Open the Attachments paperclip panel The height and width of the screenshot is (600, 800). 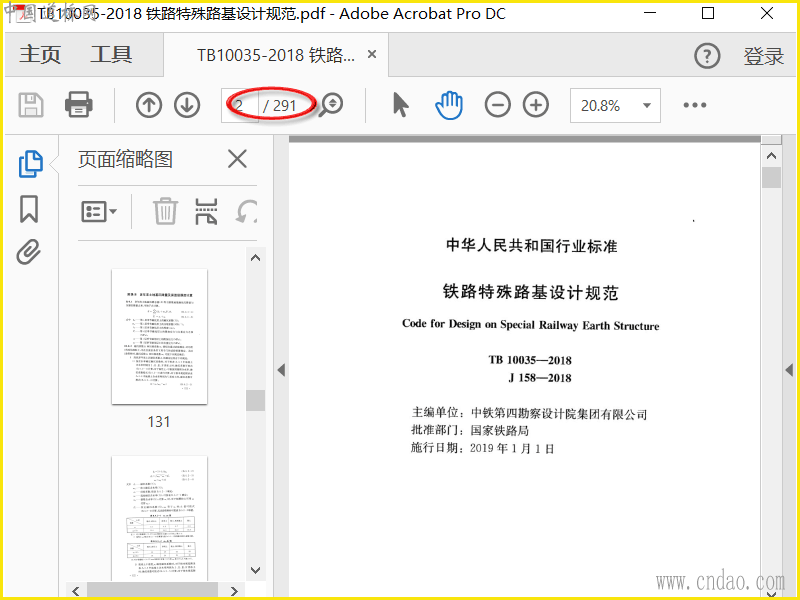29,252
